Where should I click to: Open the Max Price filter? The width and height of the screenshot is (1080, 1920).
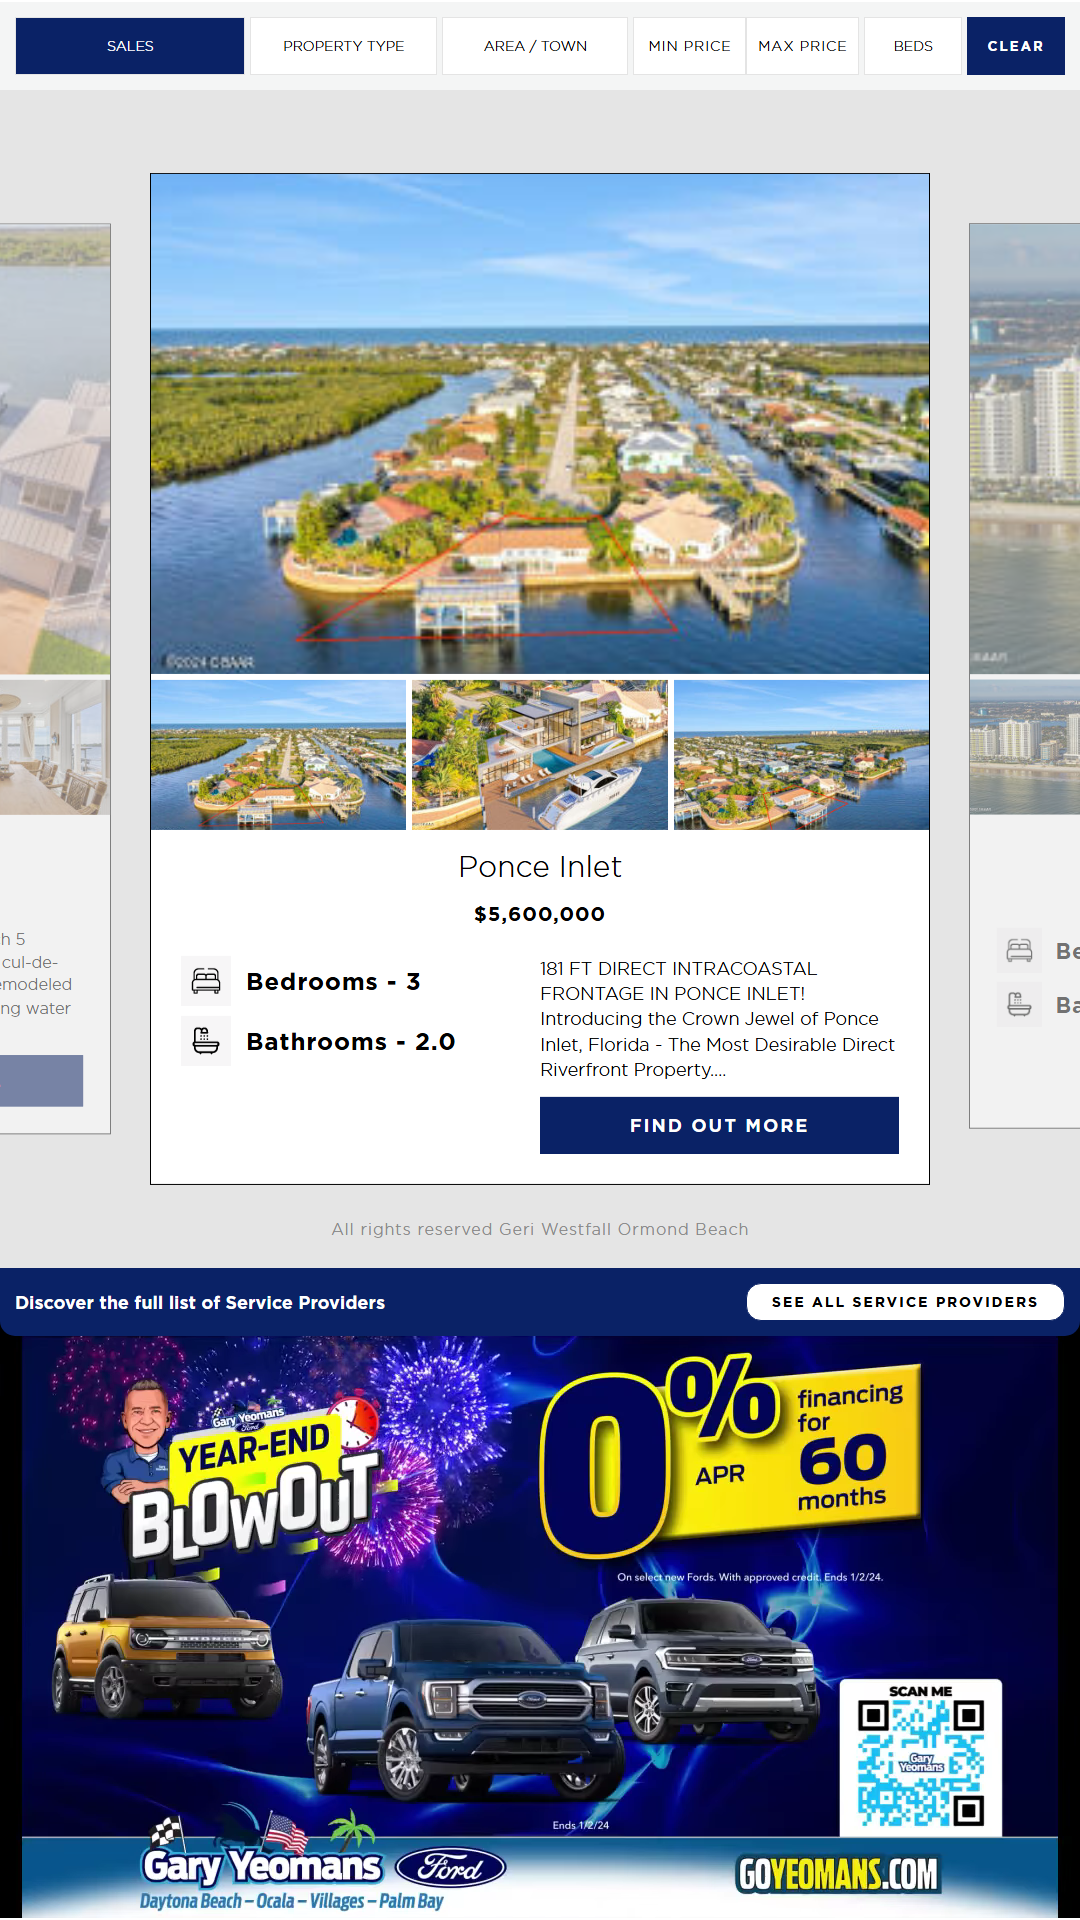(802, 46)
